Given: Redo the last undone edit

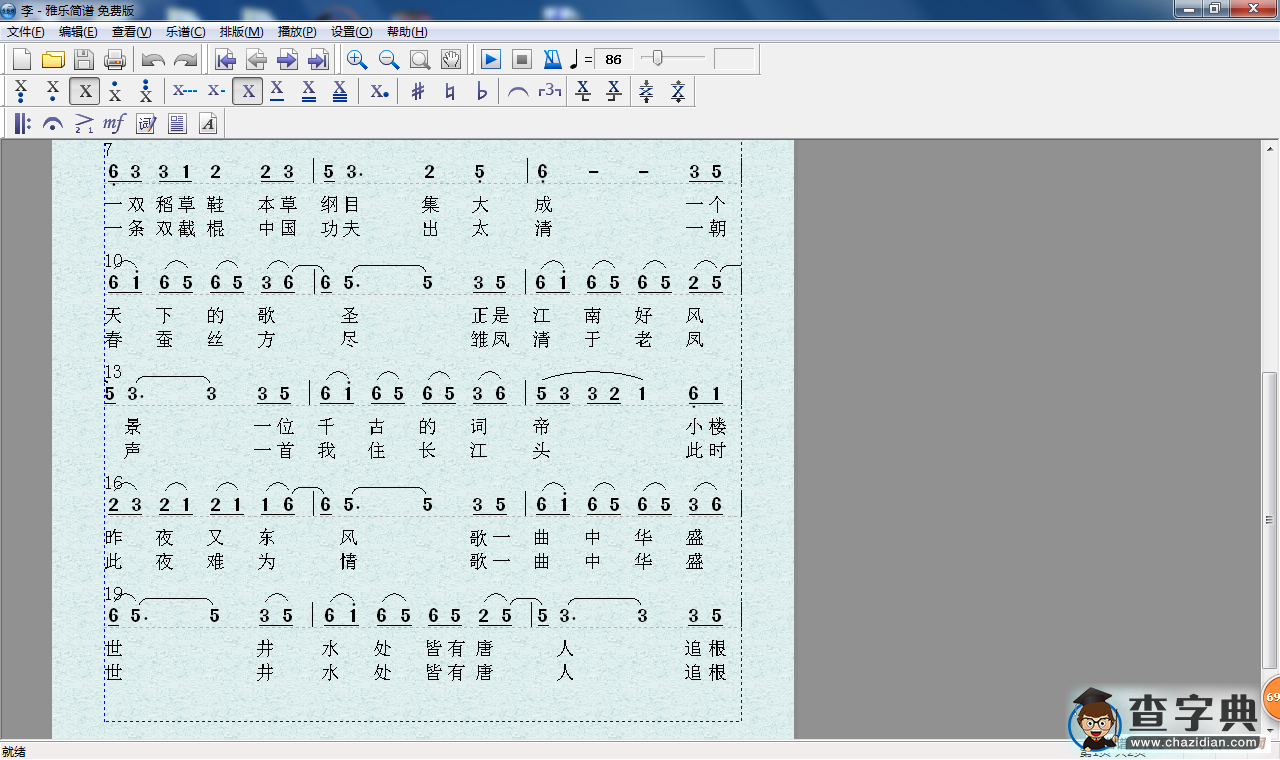Looking at the screenshot, I should [x=185, y=59].
